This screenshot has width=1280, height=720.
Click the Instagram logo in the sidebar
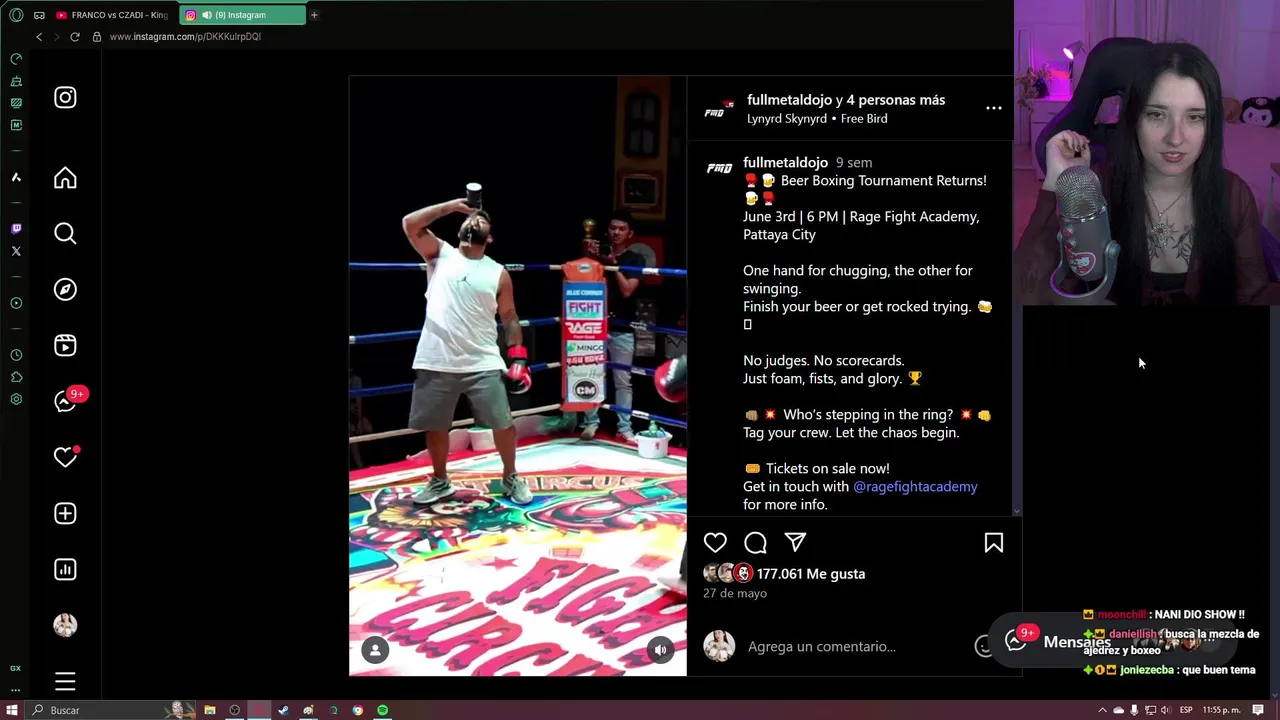point(65,97)
